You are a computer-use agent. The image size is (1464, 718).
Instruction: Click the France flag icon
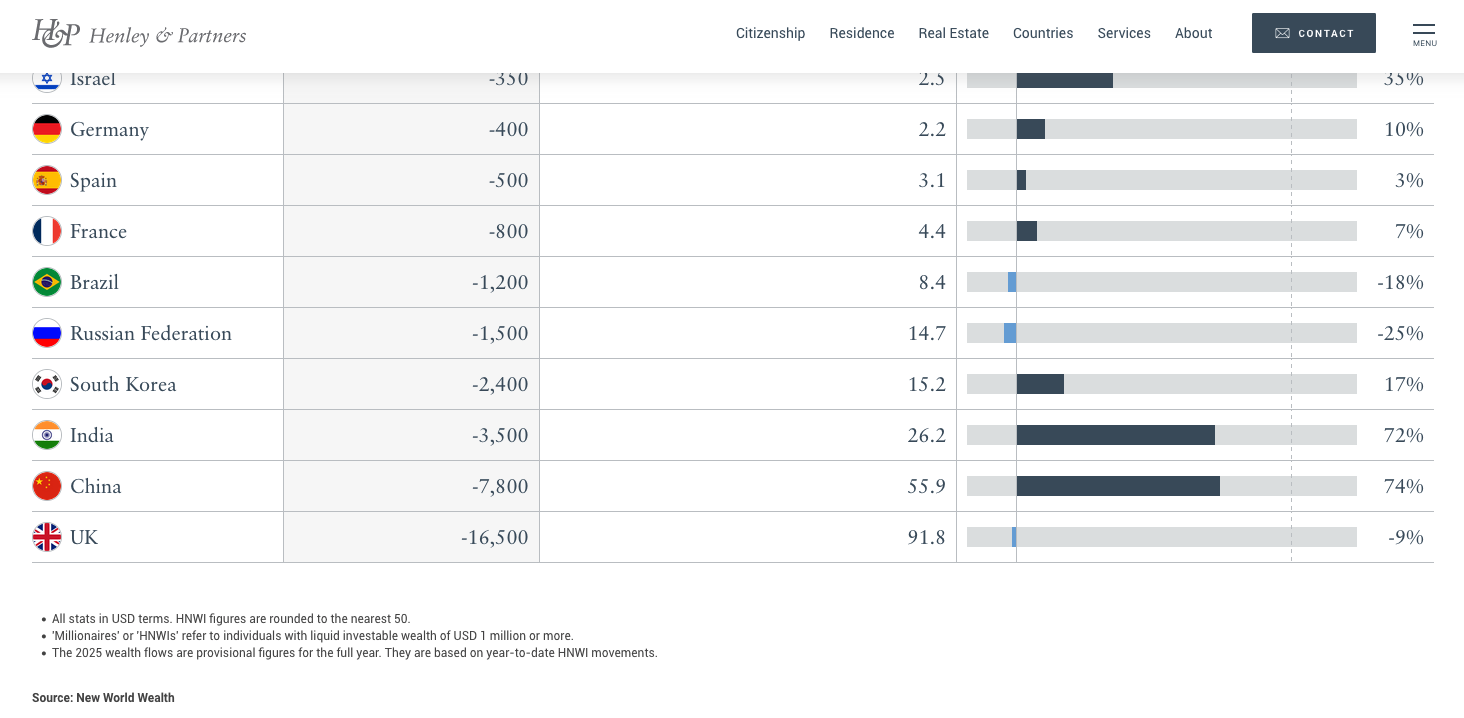pos(47,231)
